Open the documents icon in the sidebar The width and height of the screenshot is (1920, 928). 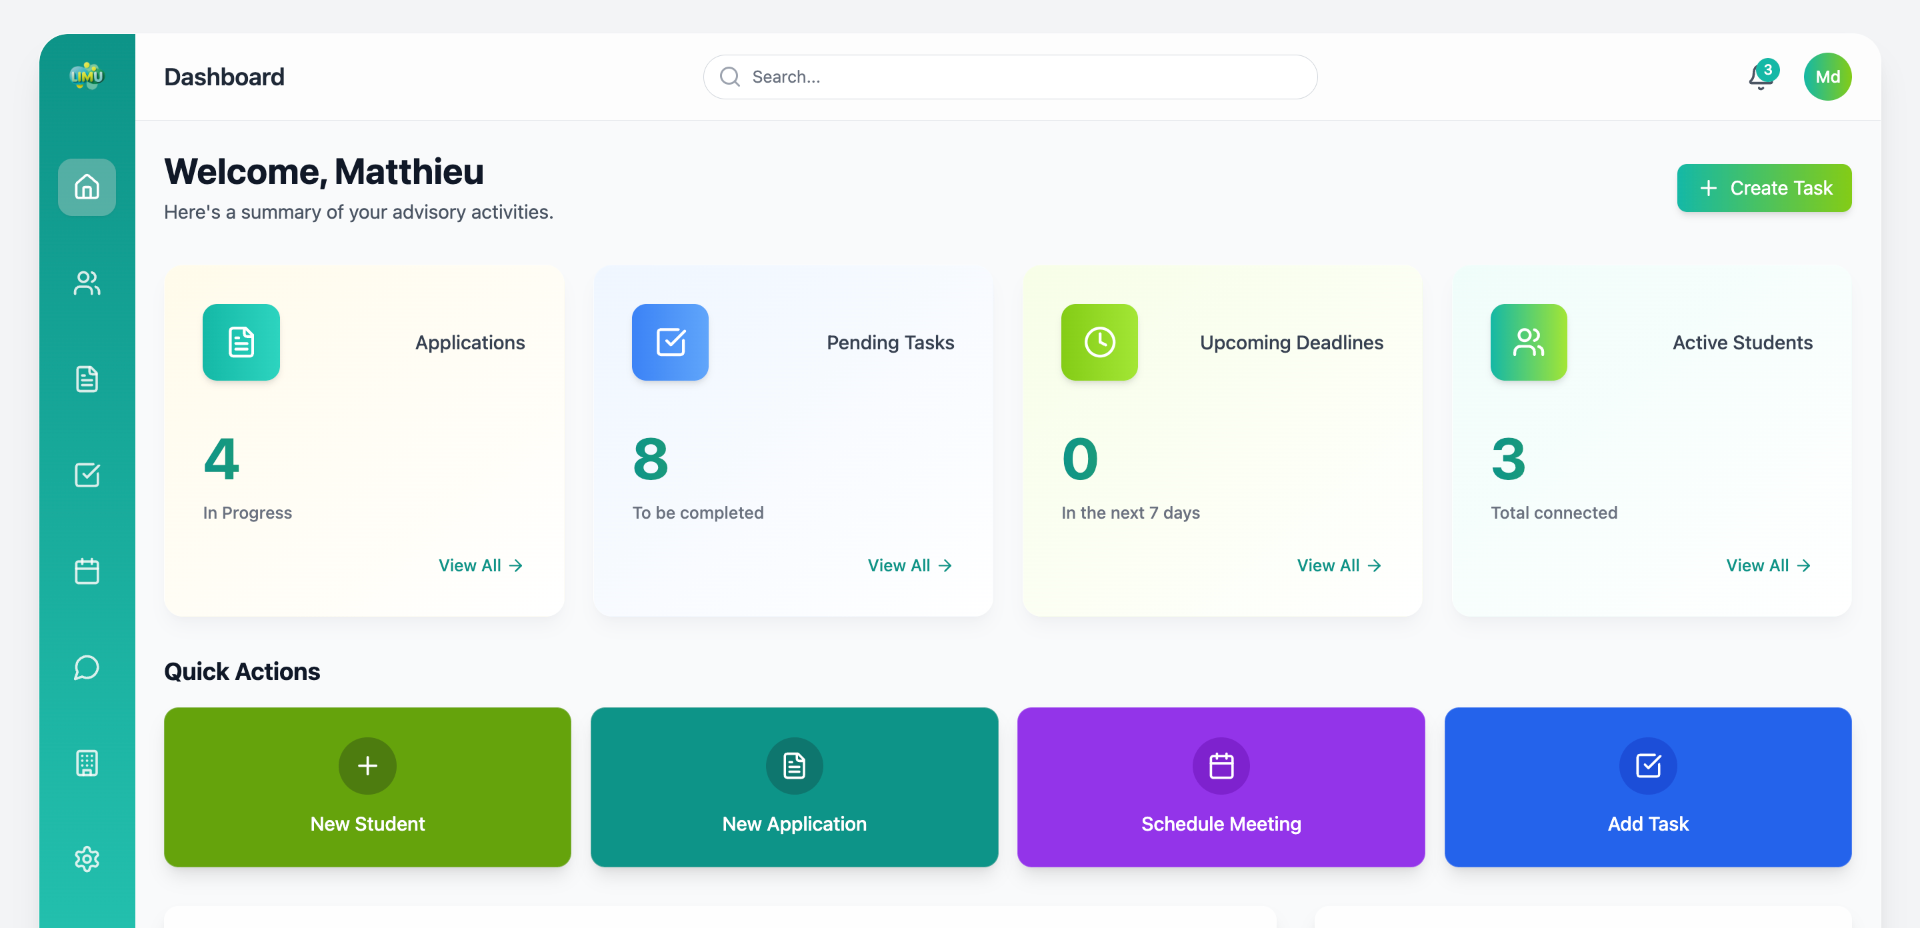click(87, 379)
